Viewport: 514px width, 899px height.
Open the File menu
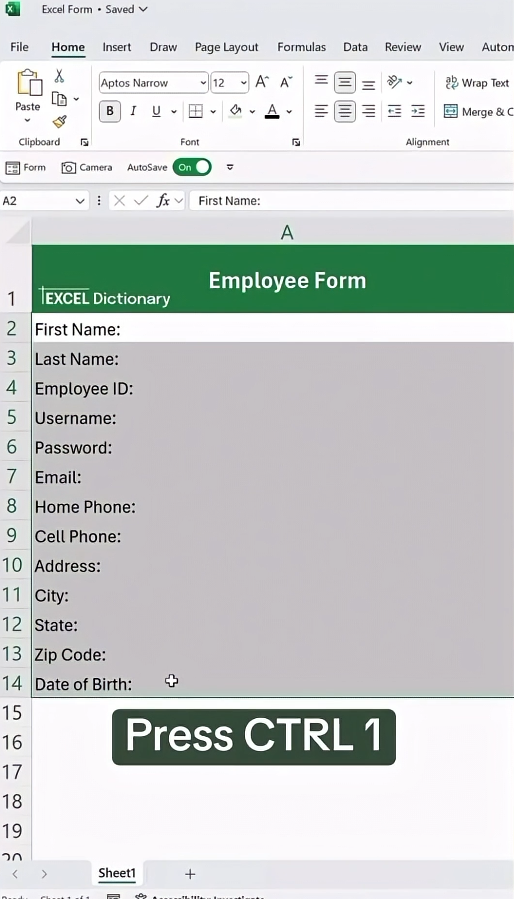click(x=19, y=47)
